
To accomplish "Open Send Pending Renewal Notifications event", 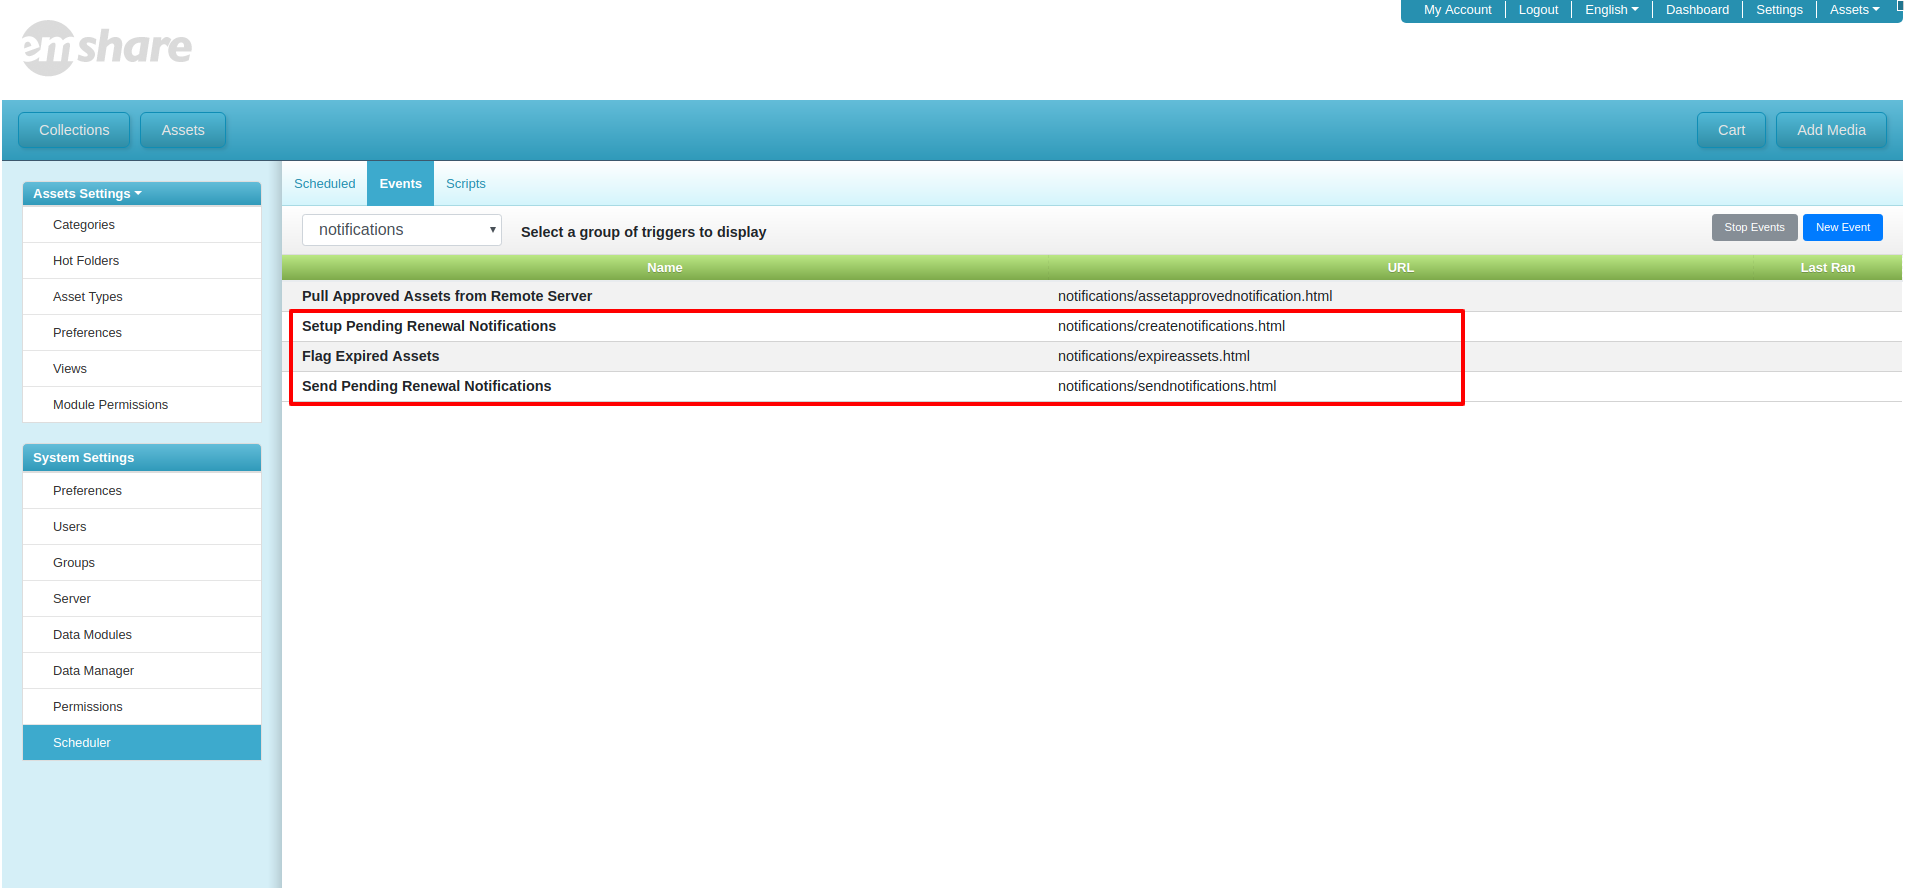I will click(426, 386).
